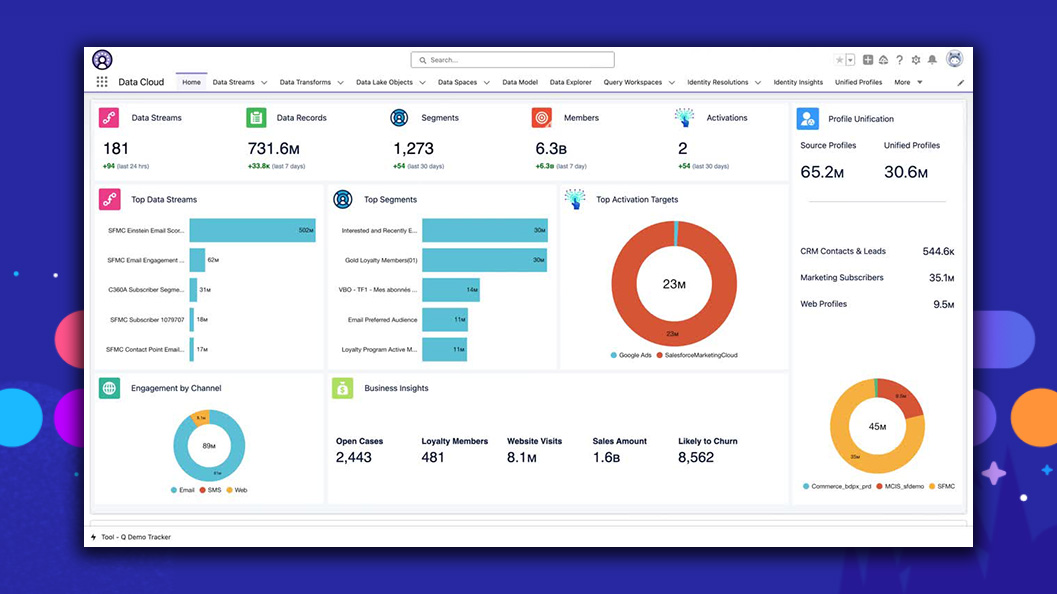Open the More navigation dropdown
The image size is (1057, 594).
908,82
